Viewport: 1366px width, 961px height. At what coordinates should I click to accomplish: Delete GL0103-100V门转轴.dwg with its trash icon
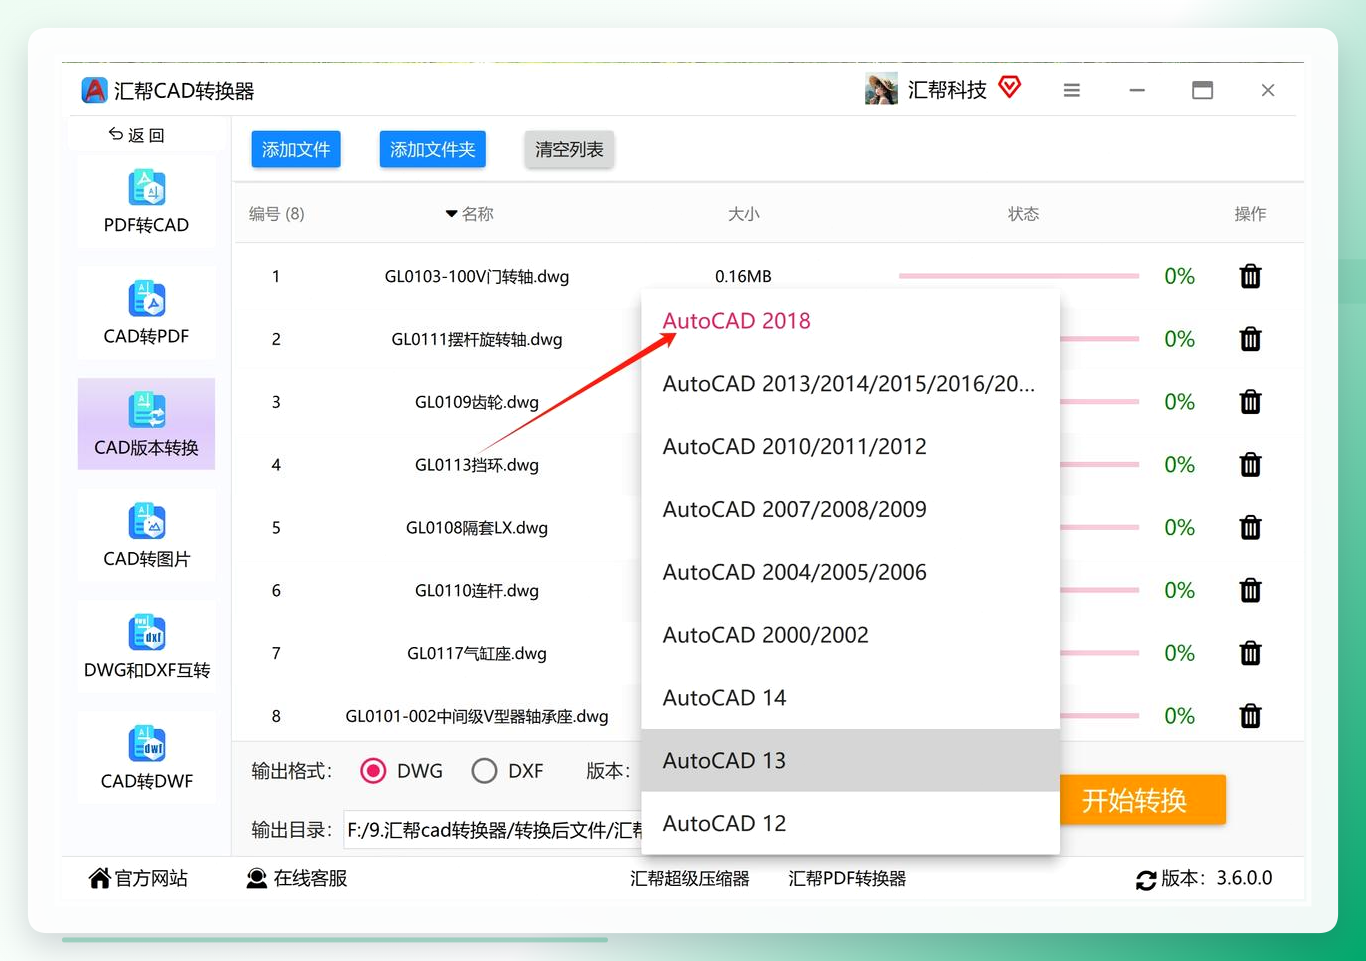[x=1250, y=276]
